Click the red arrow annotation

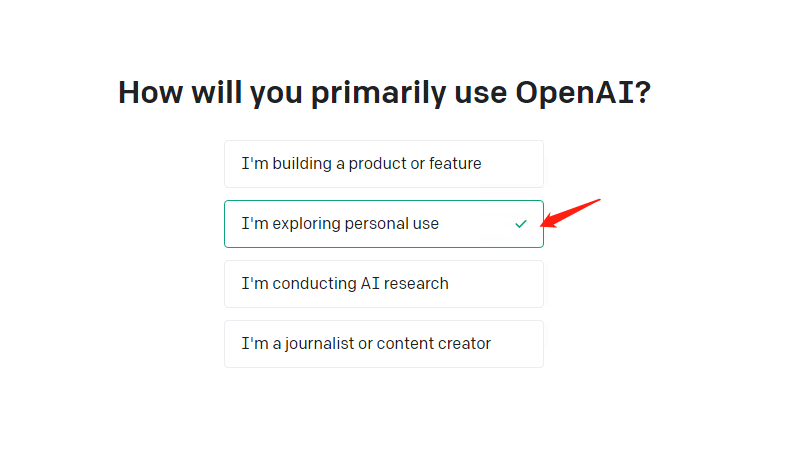click(x=570, y=213)
